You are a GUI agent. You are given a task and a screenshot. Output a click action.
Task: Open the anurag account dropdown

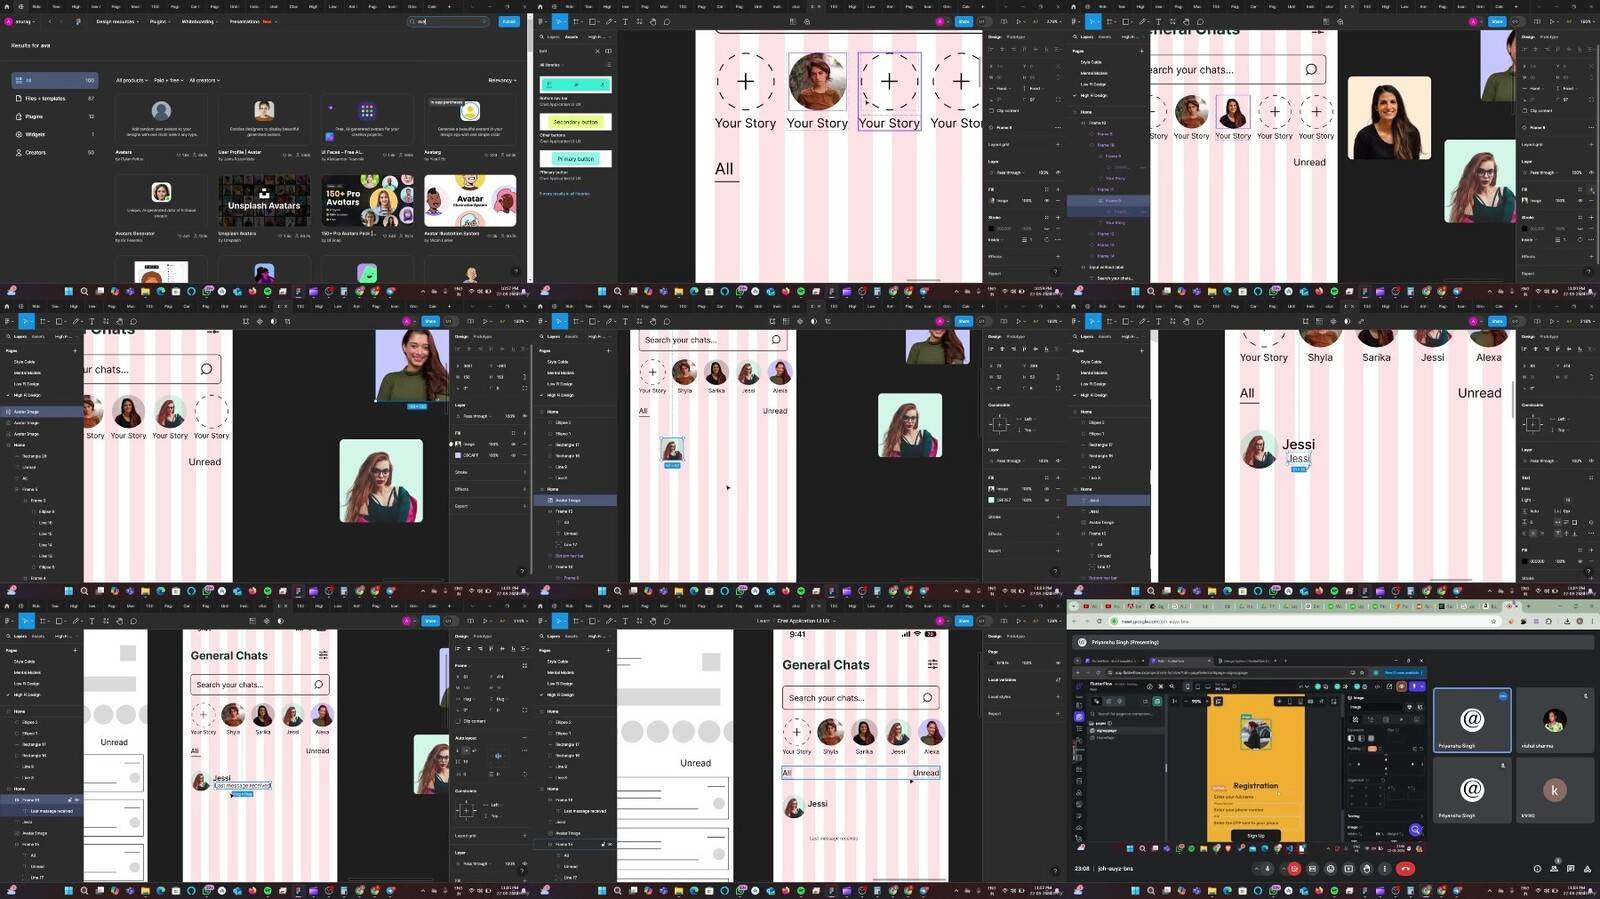19,22
